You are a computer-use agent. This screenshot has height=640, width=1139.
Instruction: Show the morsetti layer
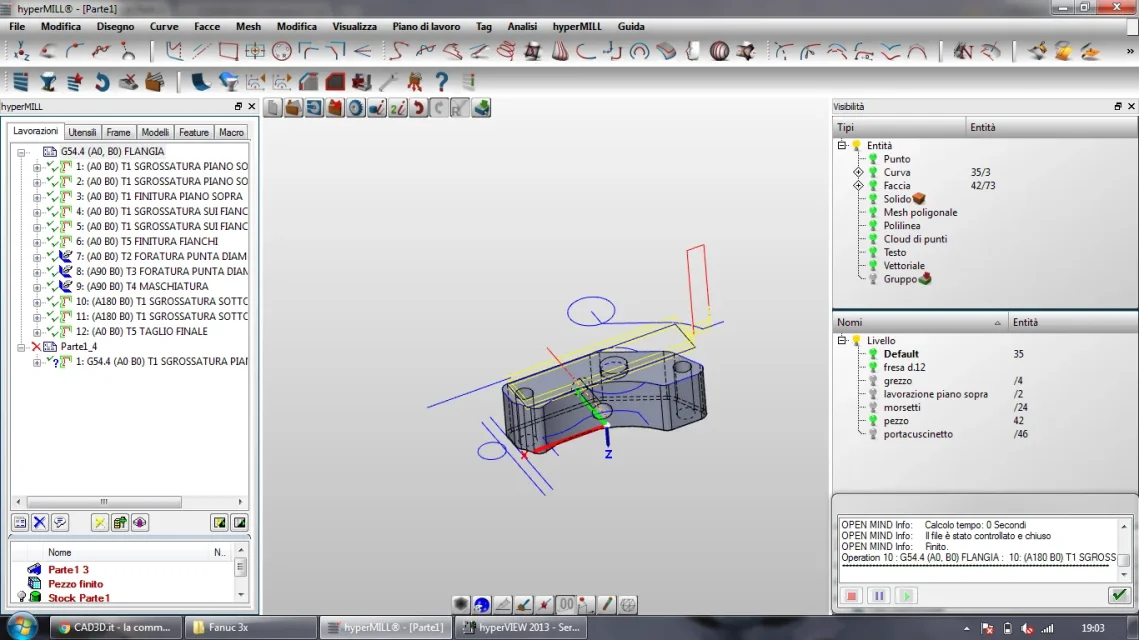[x=873, y=408]
